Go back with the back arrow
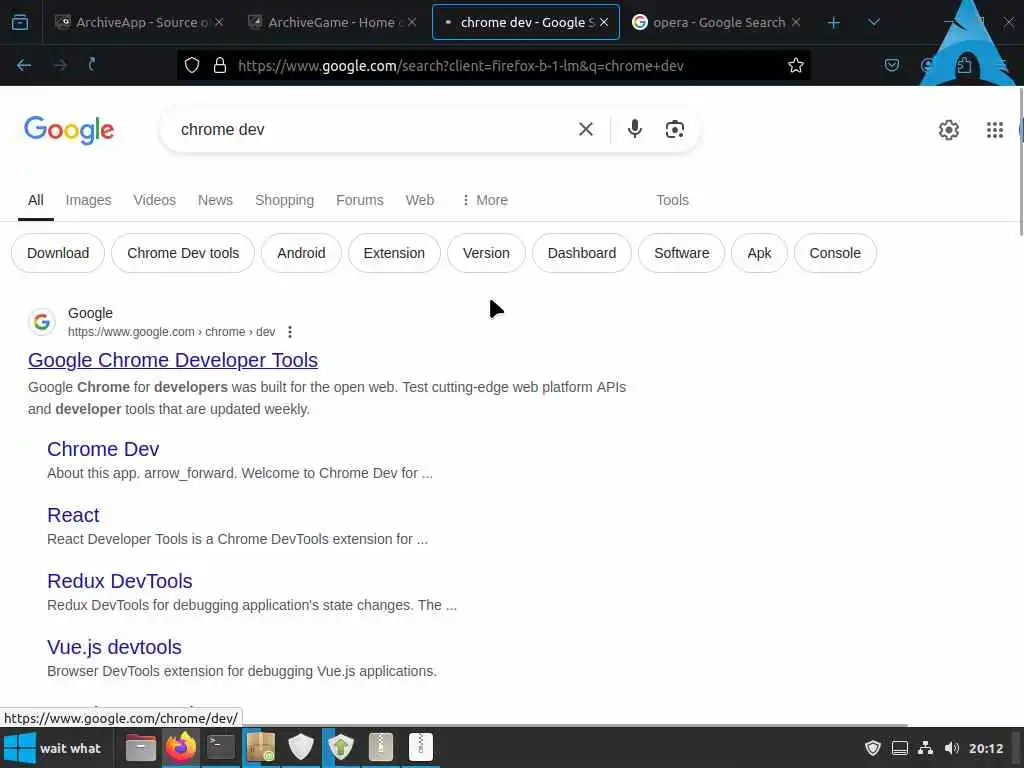This screenshot has height=768, width=1024. 24,65
